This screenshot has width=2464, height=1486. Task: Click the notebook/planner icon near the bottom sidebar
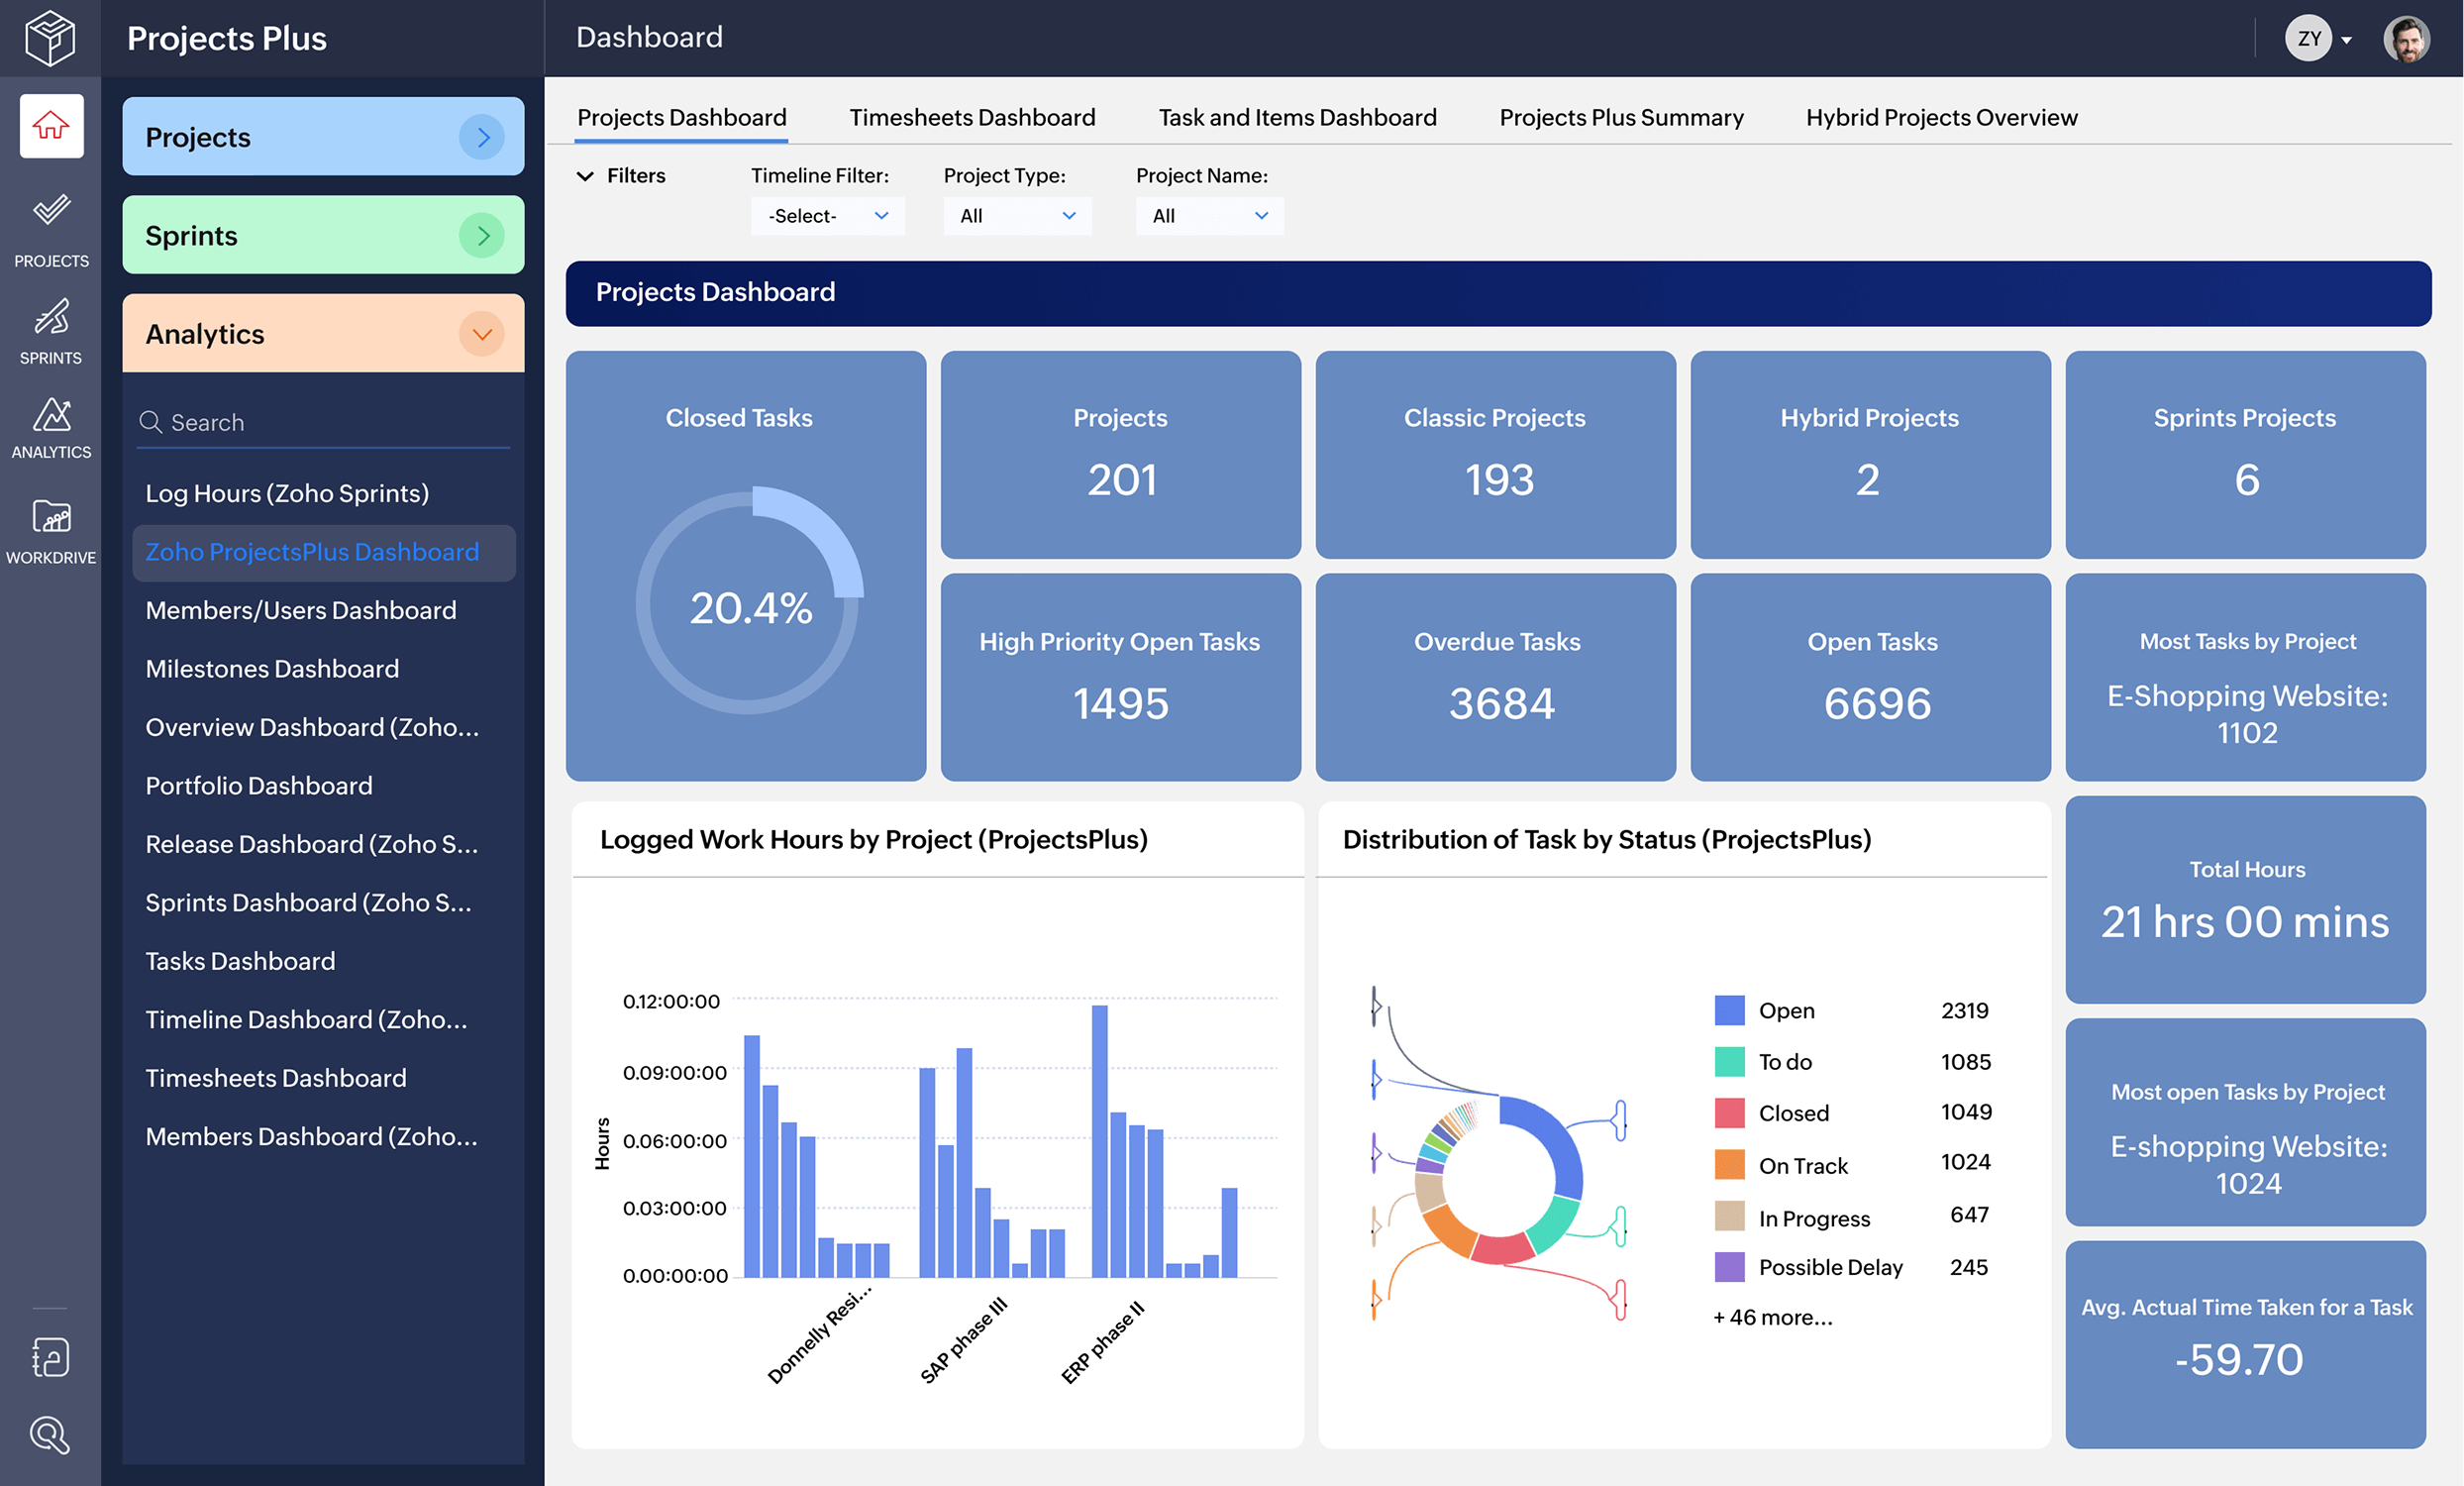click(50, 1357)
